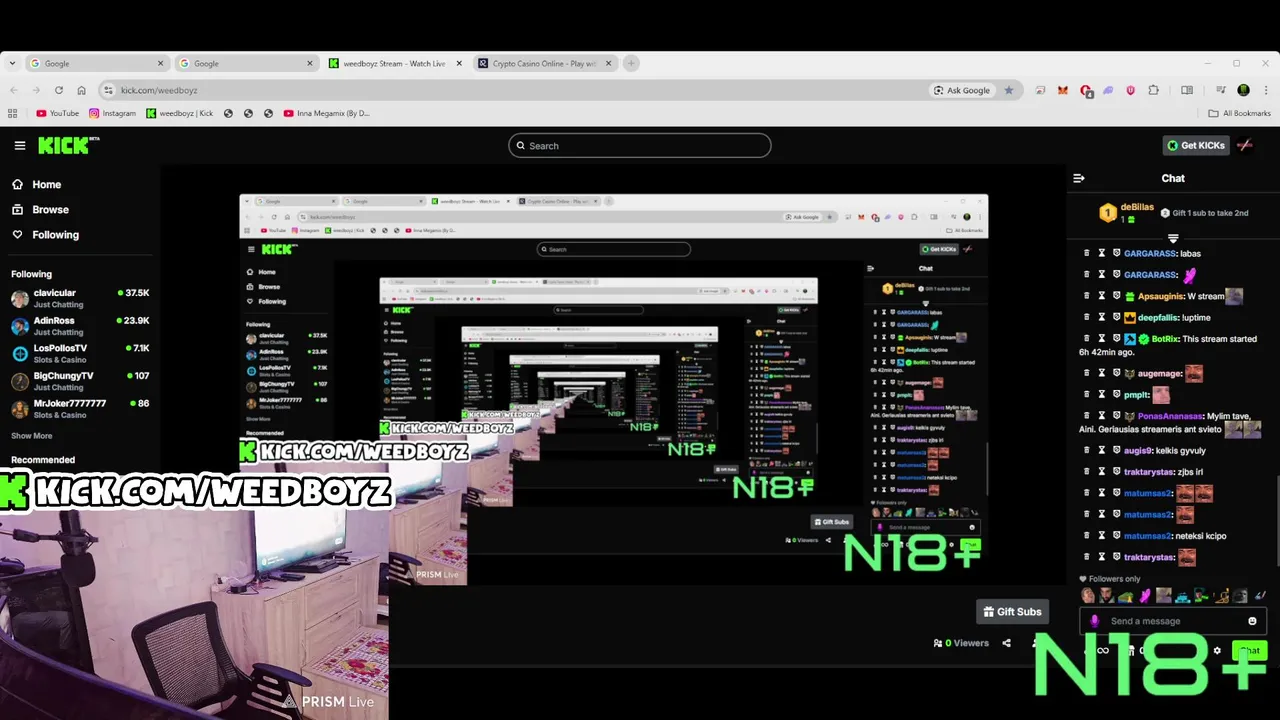Click the site info icon in address bar

pyautogui.click(x=108, y=90)
